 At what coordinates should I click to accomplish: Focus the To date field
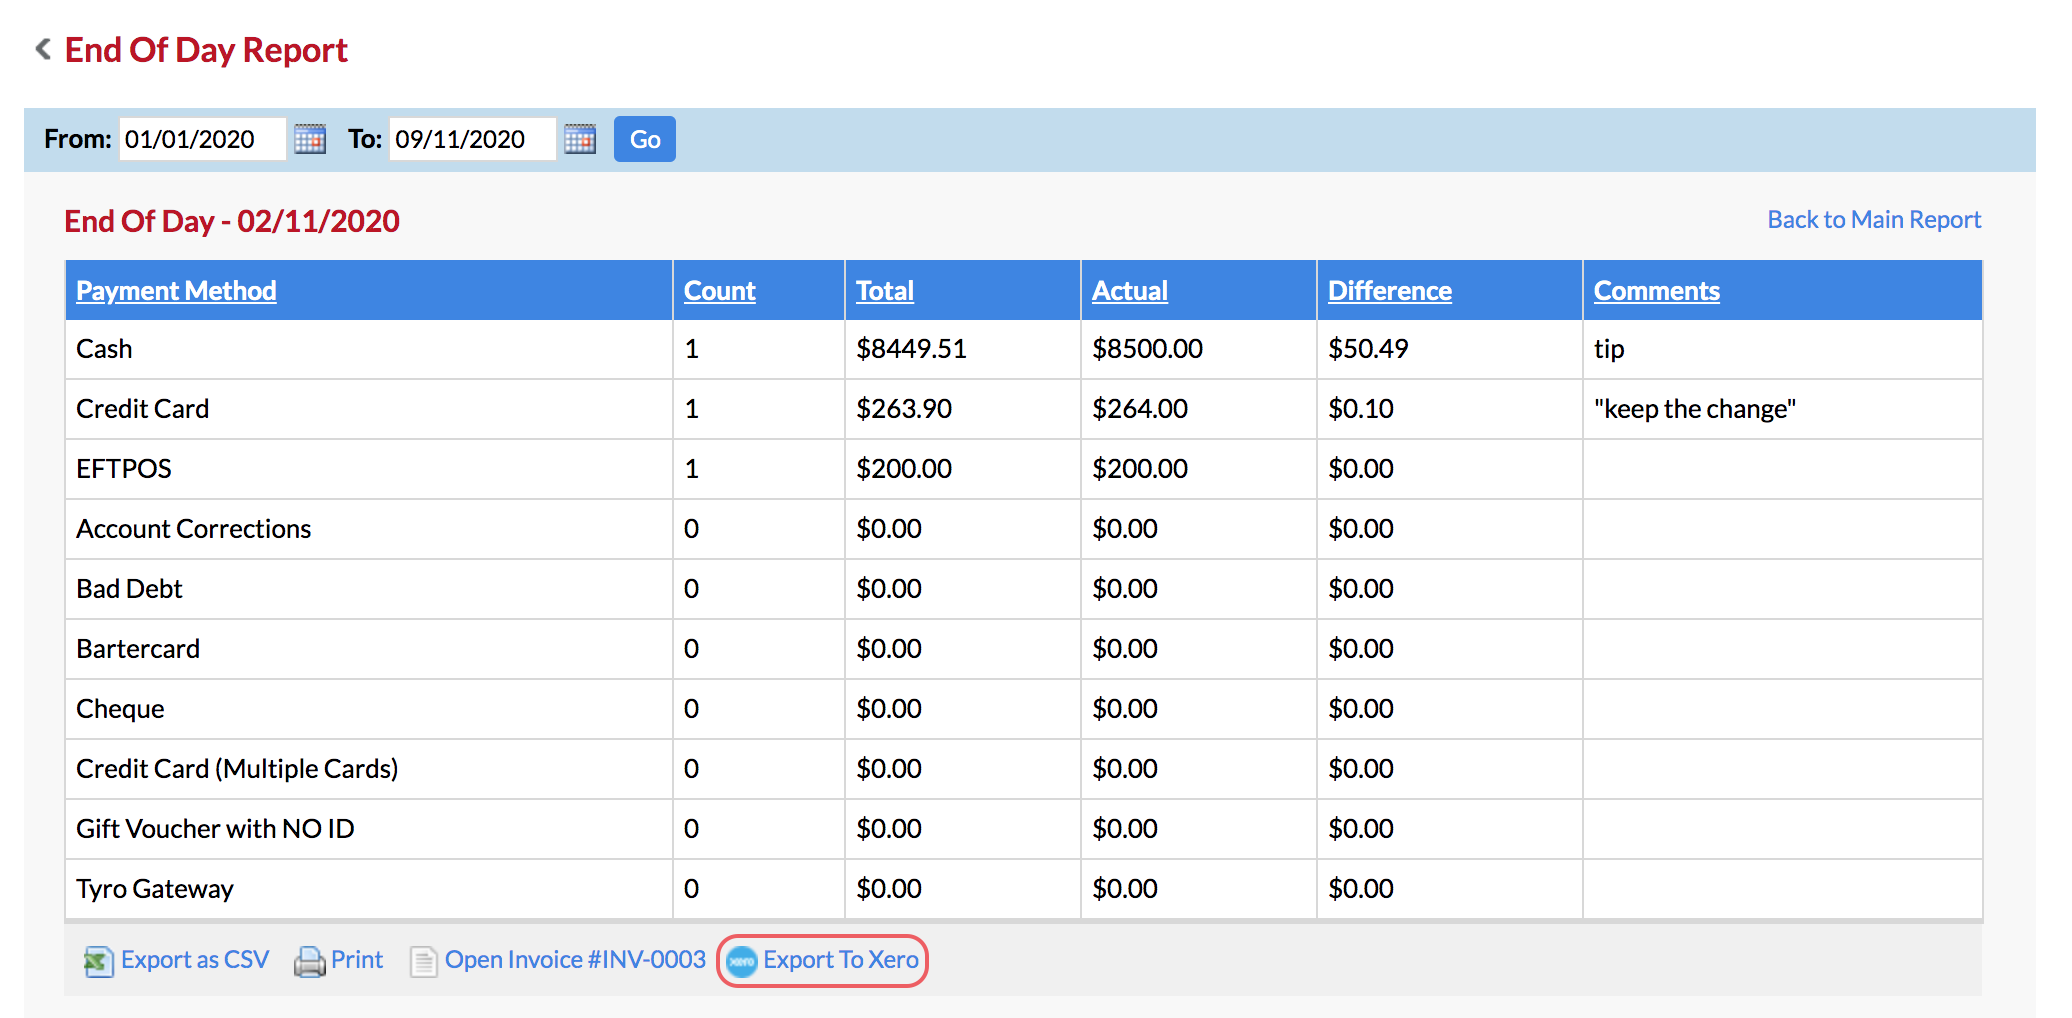[472, 139]
